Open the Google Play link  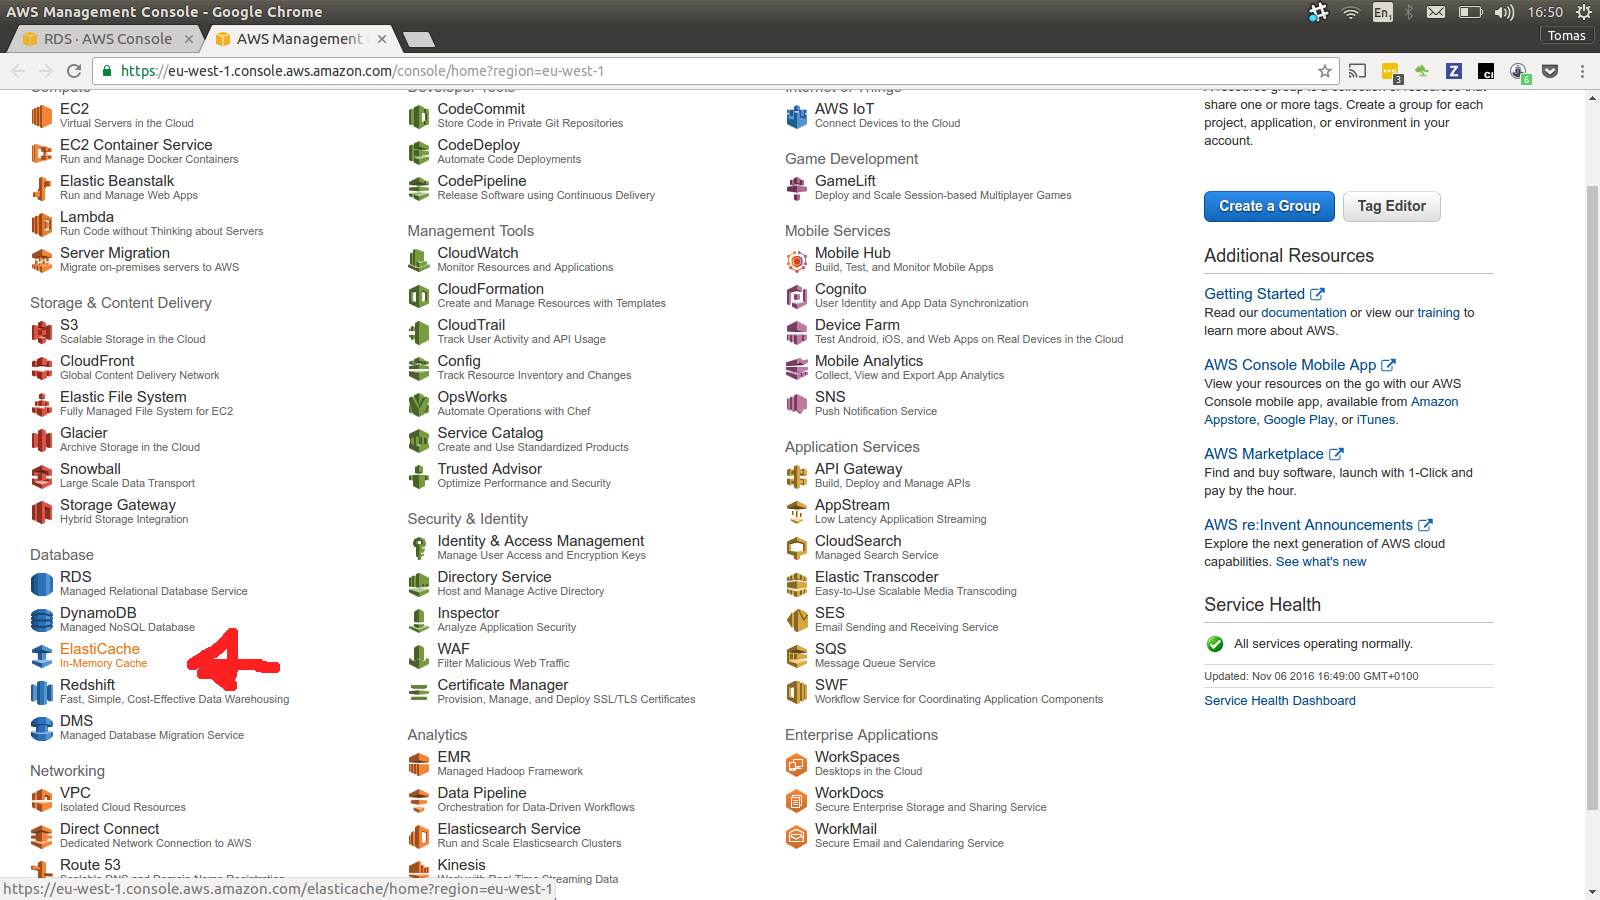[1299, 420]
